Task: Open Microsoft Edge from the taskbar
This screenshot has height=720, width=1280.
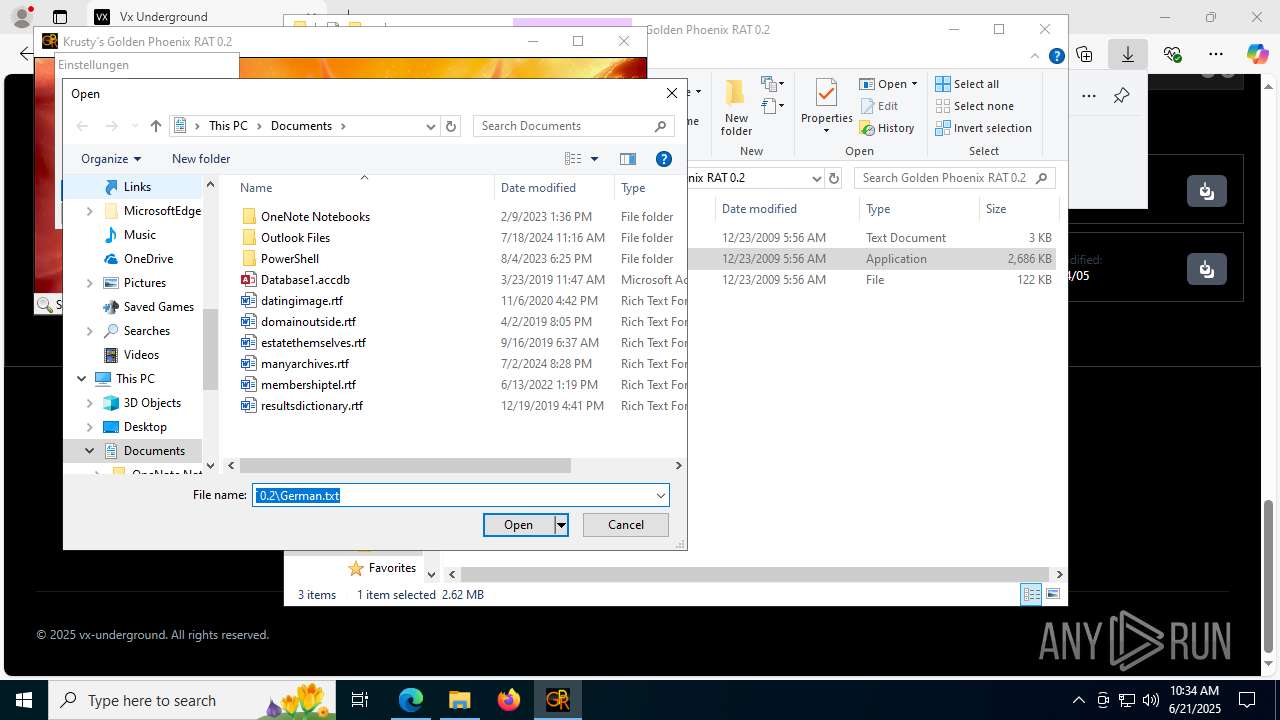Action: (411, 700)
